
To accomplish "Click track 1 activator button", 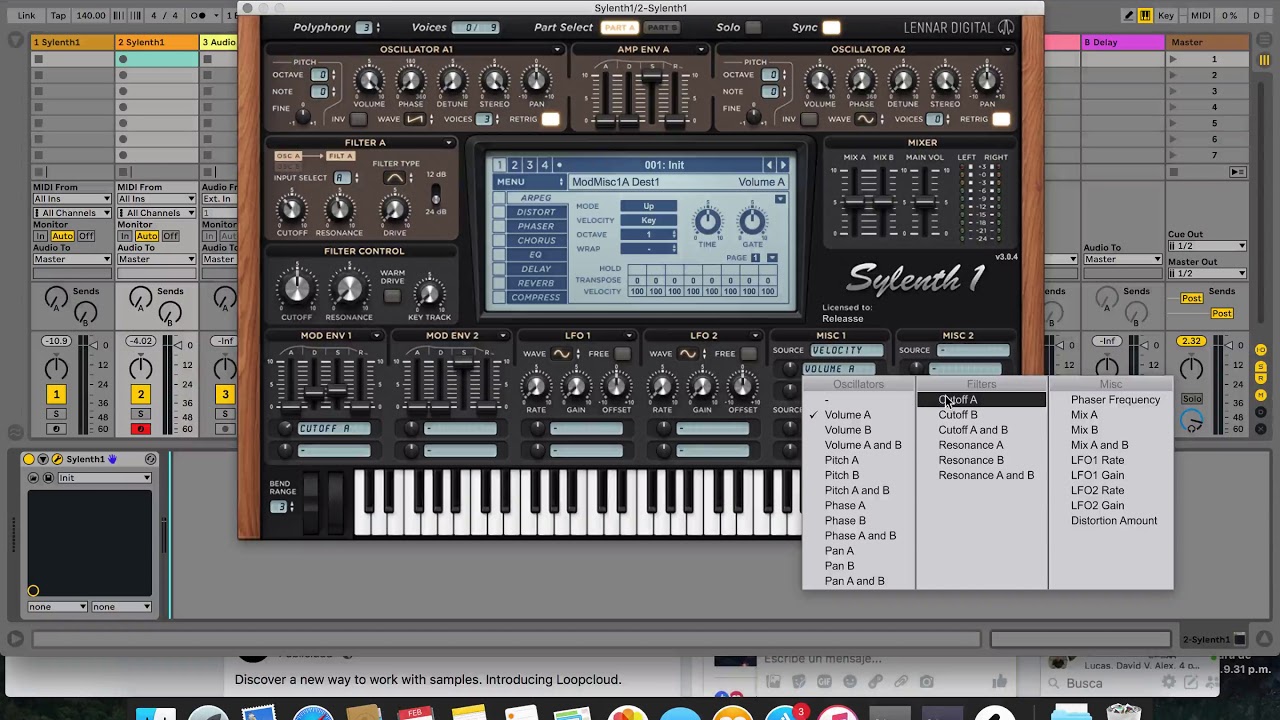I will (x=56, y=395).
